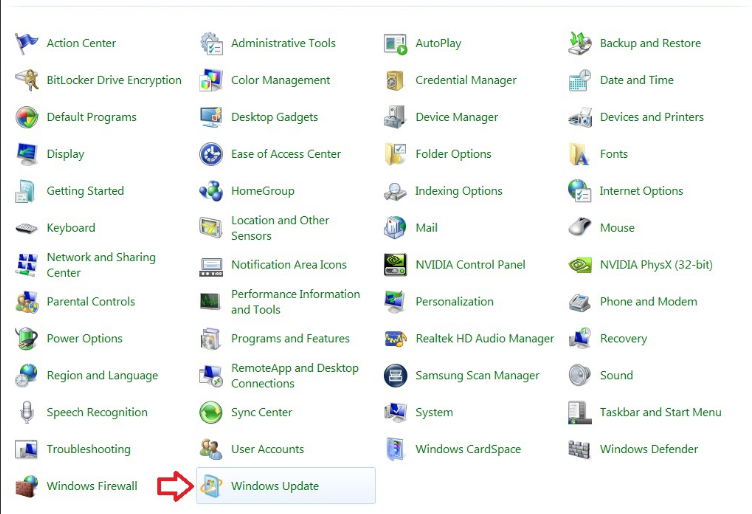Click the Devices and Printers icon
The width and height of the screenshot is (752, 514).
pyautogui.click(x=580, y=117)
